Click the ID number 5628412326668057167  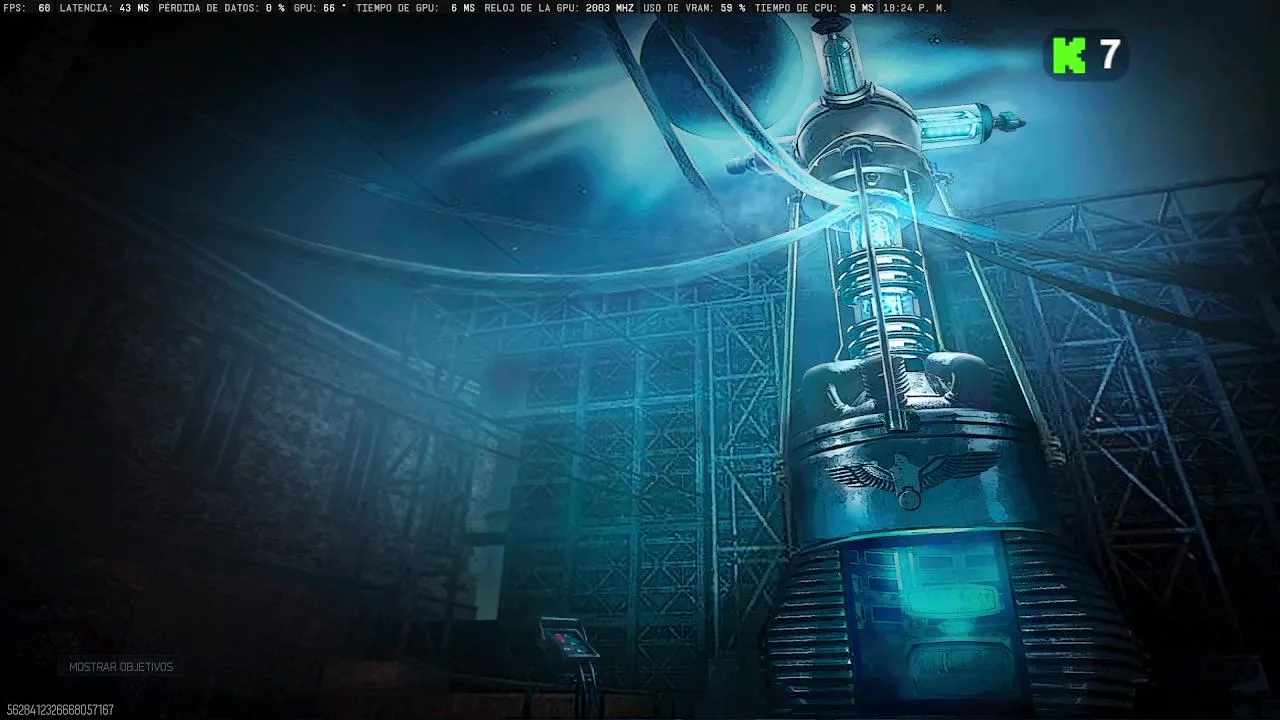[x=60, y=710]
